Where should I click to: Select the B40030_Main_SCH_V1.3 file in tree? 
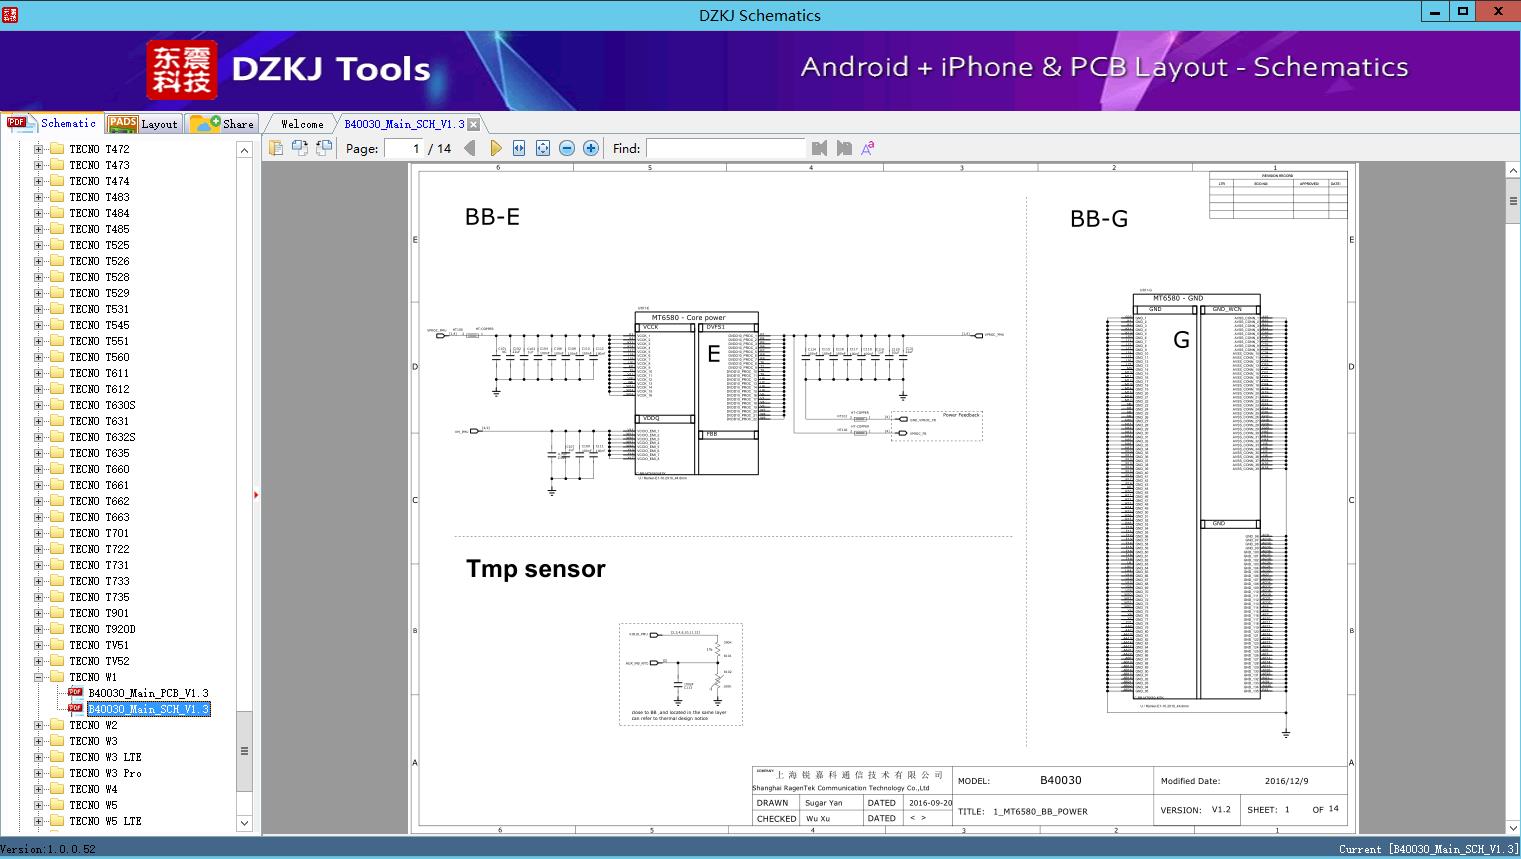149,709
